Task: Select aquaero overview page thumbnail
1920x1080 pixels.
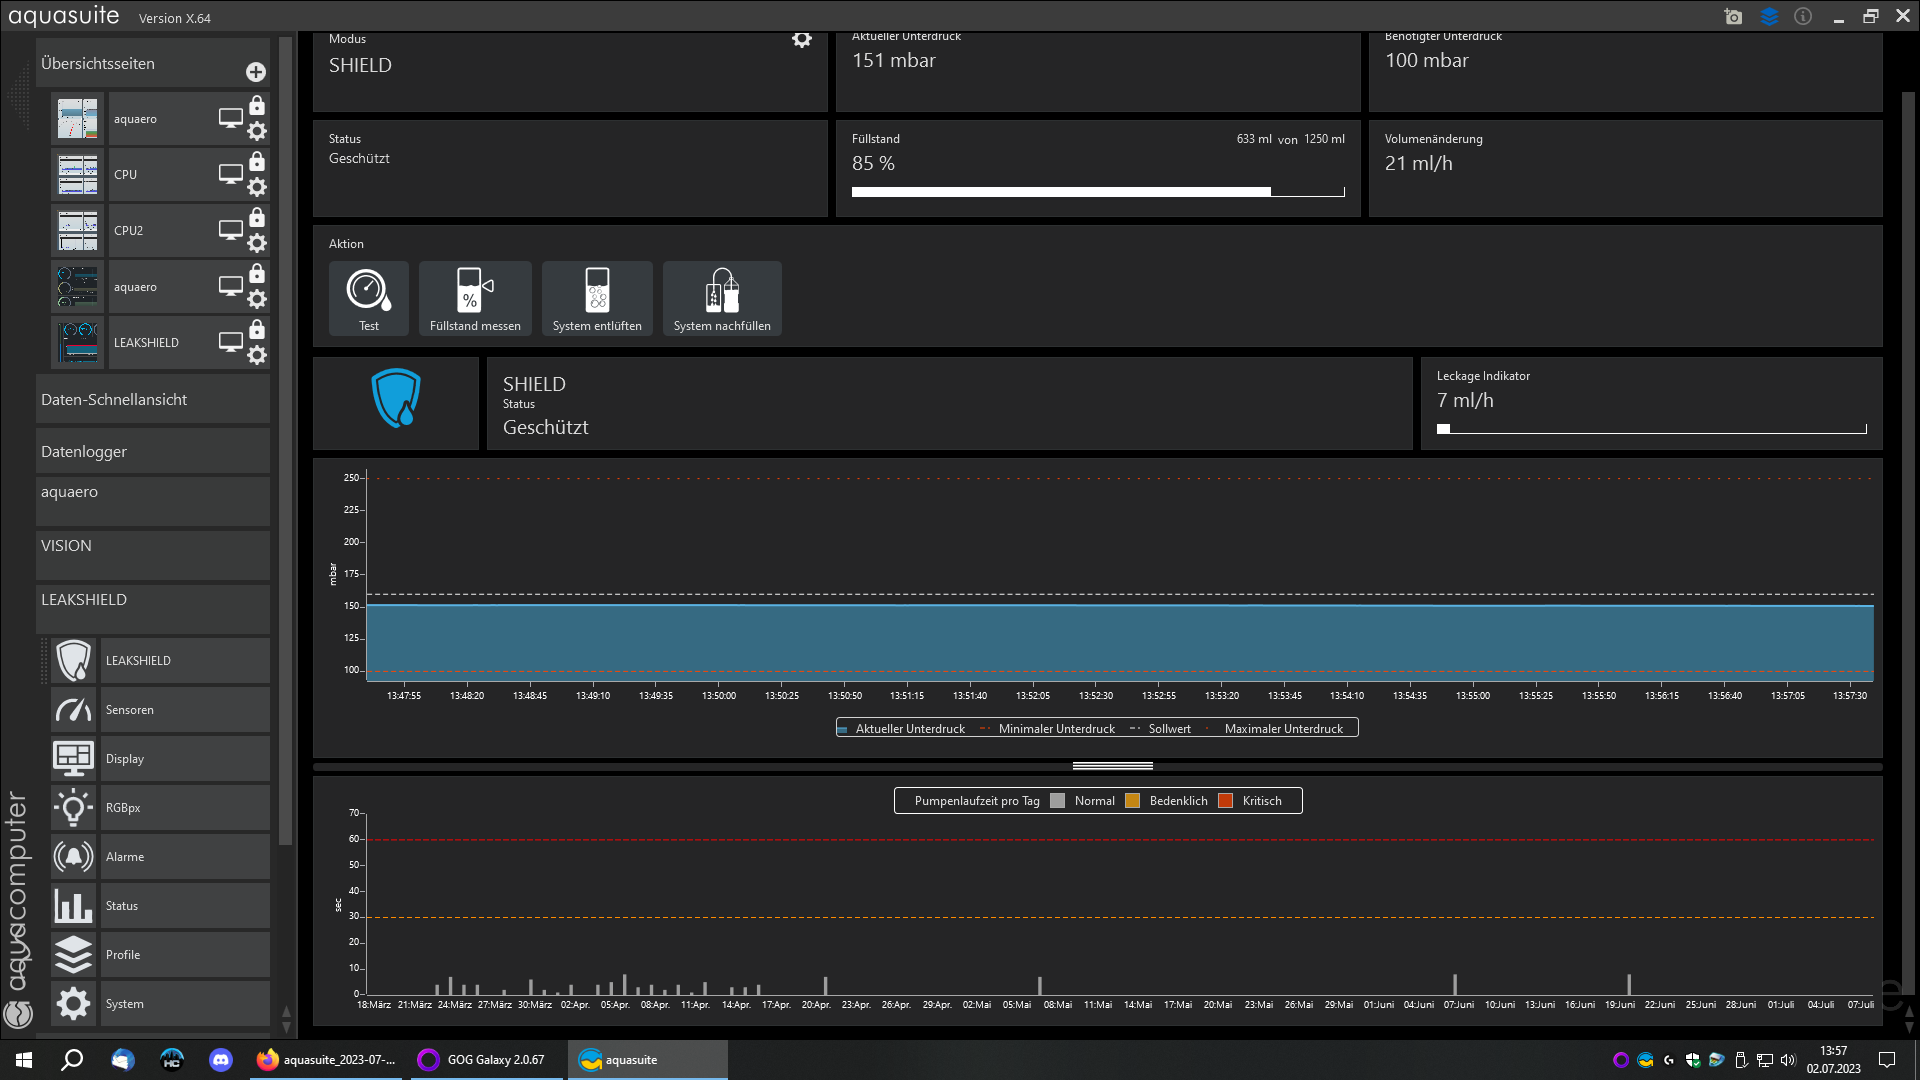Action: (78, 119)
